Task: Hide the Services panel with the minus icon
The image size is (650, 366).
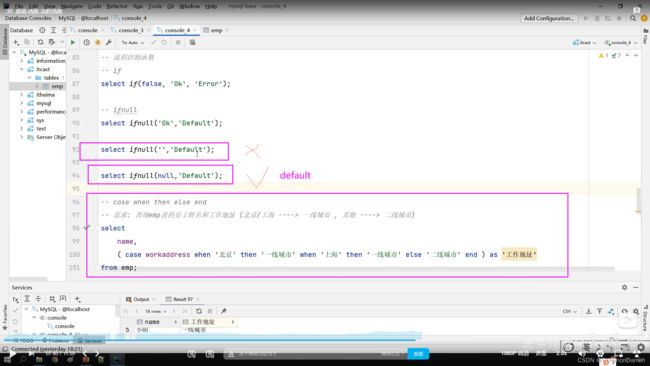Action: point(636,287)
